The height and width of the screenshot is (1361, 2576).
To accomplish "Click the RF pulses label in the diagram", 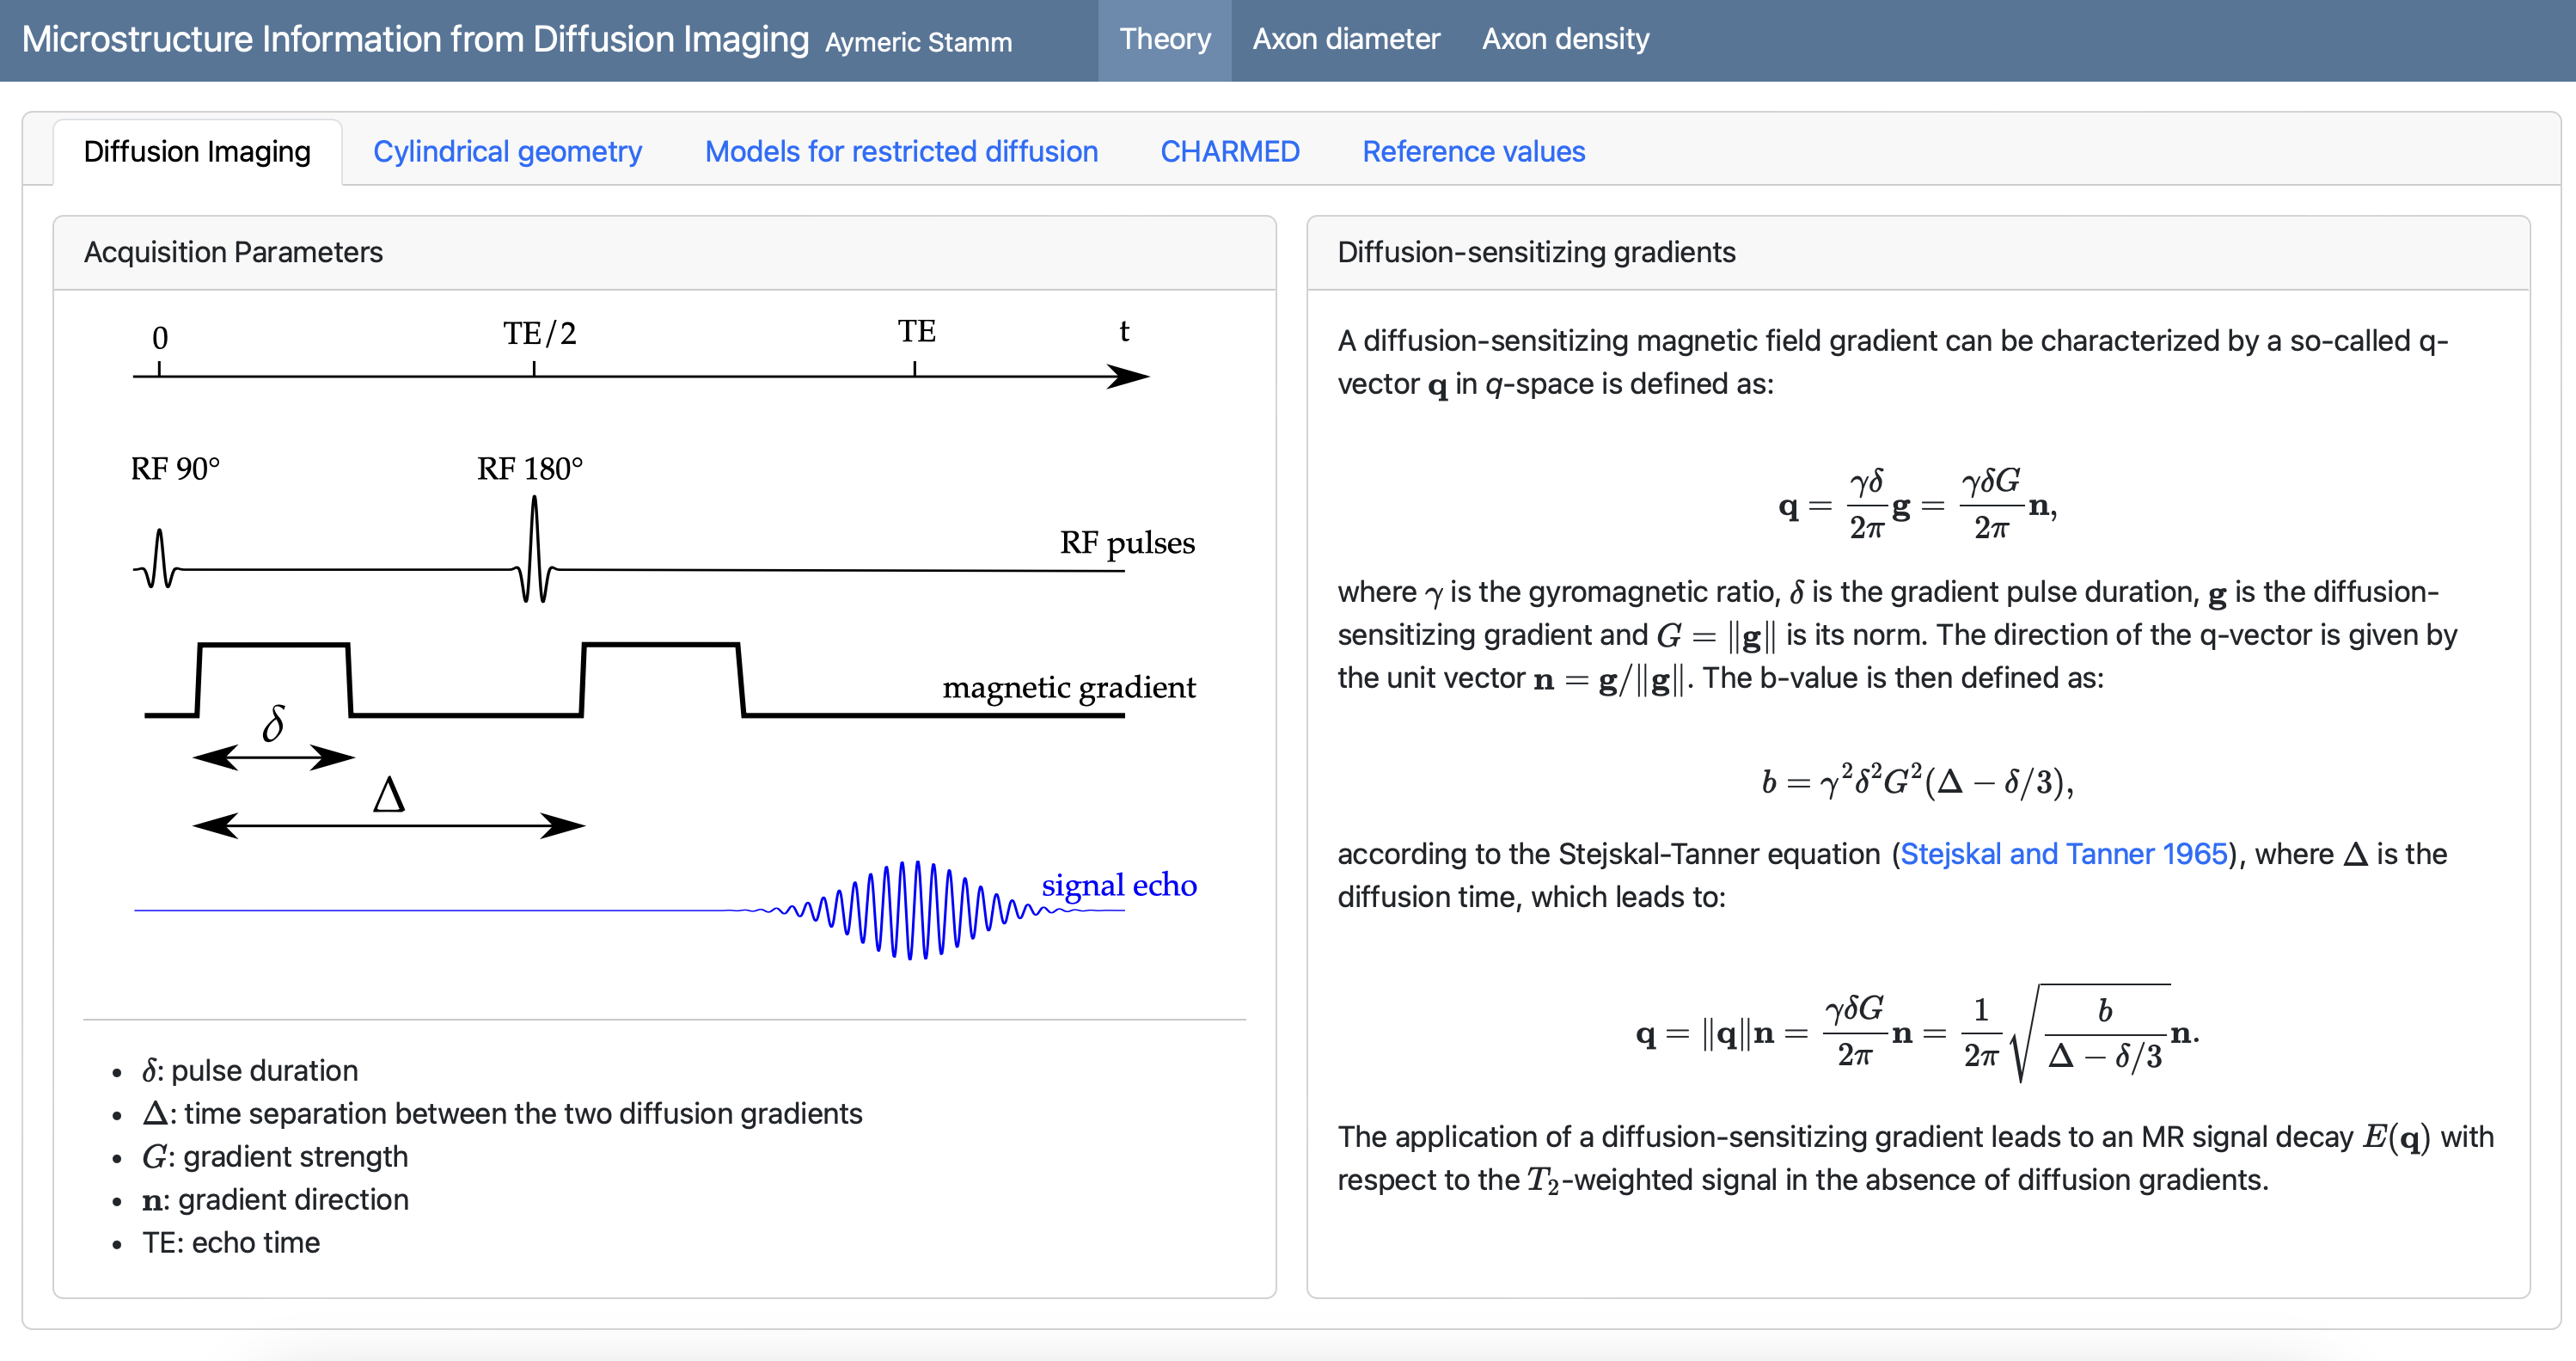I will pos(1127,543).
